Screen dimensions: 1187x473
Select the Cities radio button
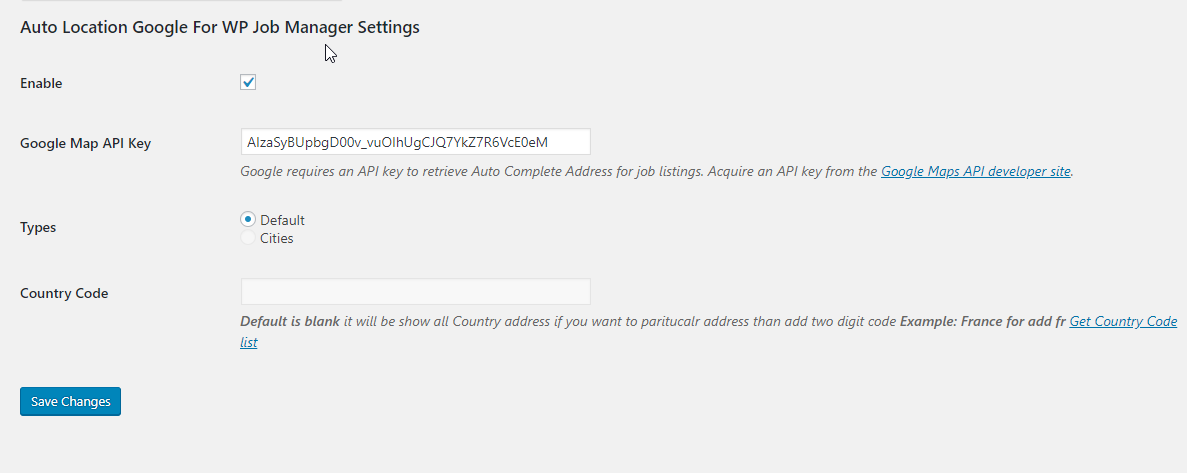[248, 238]
